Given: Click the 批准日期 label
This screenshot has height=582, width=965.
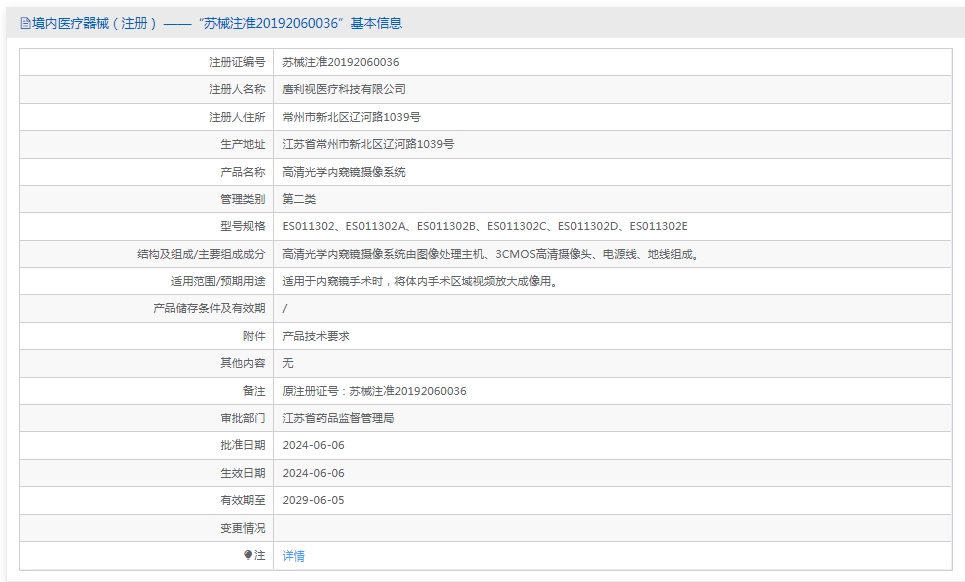Looking at the screenshot, I should [242, 445].
